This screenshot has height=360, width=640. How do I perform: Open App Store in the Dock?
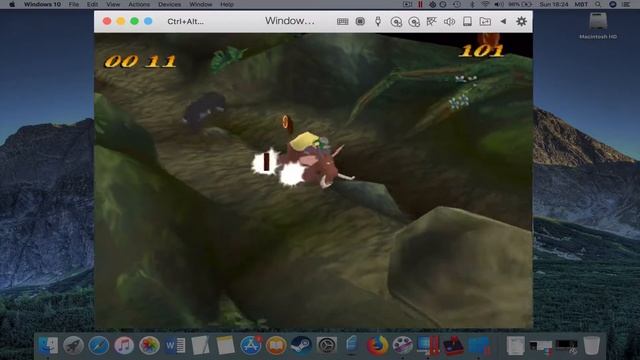click(251, 346)
